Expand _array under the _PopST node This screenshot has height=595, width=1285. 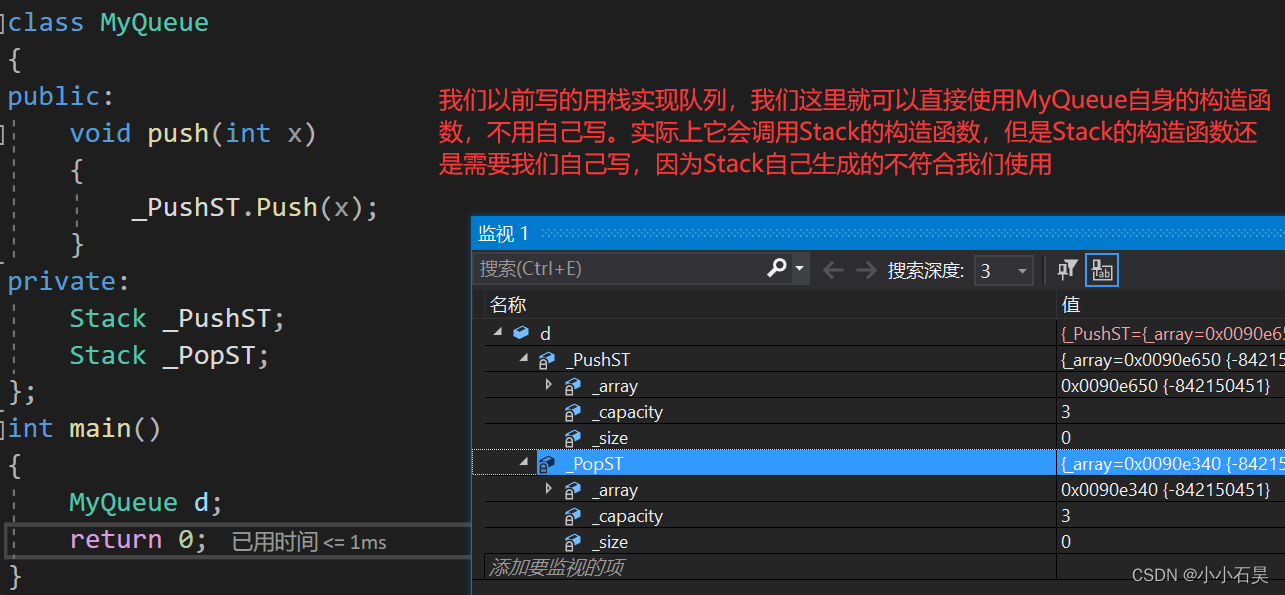549,489
